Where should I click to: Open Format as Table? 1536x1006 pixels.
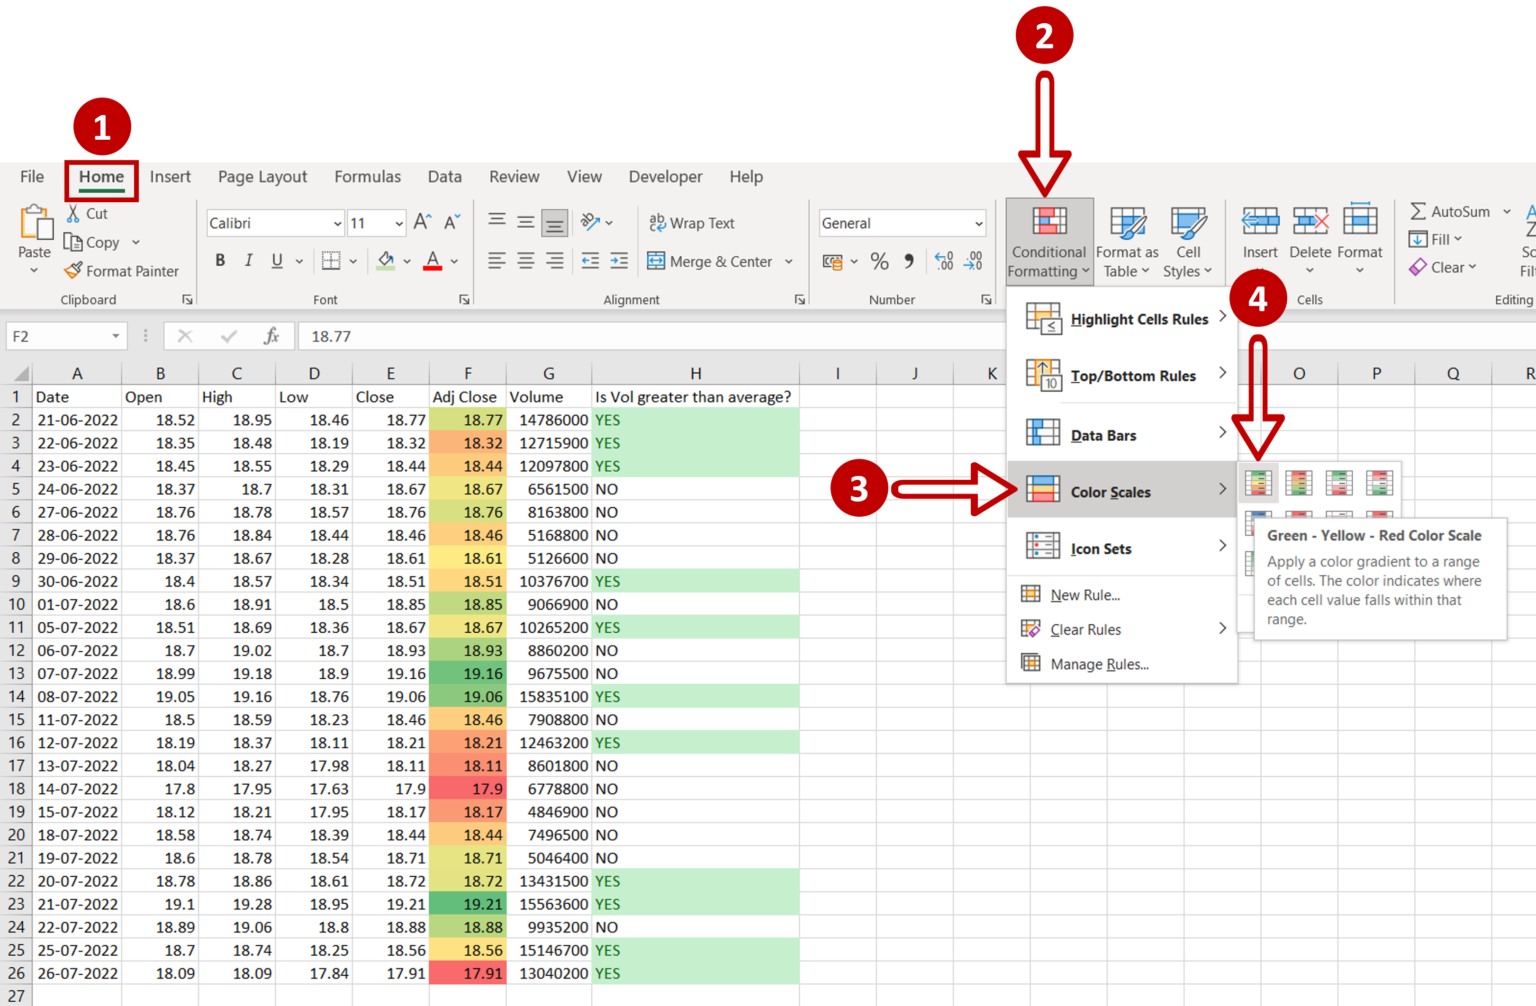coord(1127,240)
